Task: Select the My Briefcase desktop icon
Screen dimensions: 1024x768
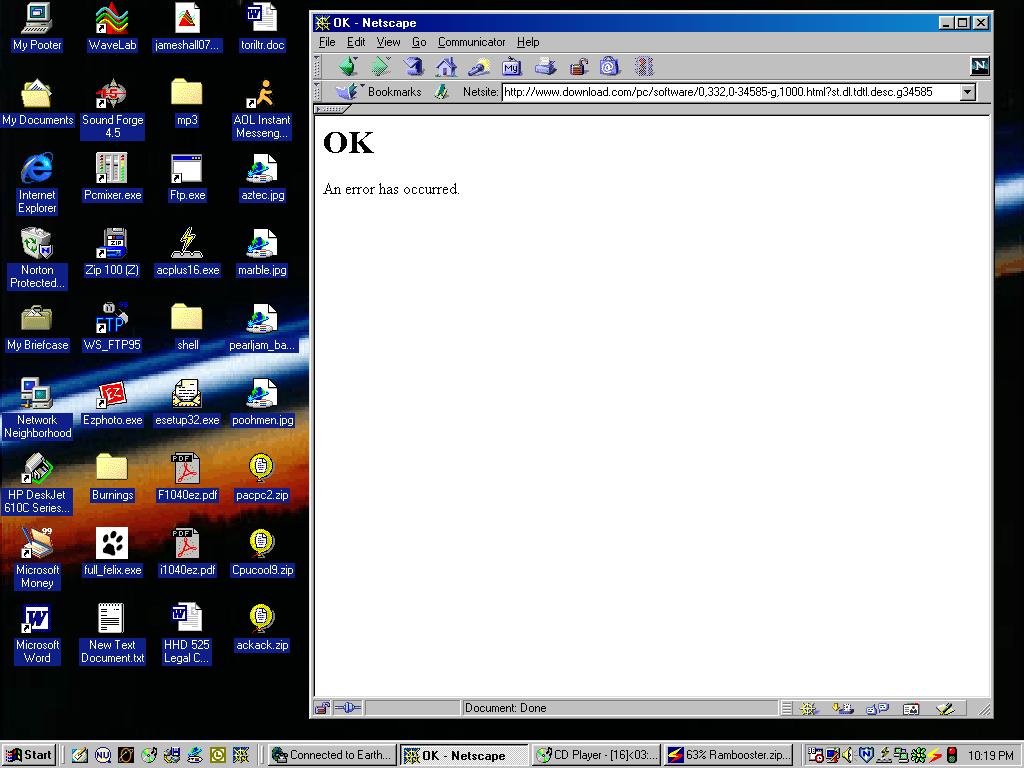Action: pyautogui.click(x=37, y=327)
